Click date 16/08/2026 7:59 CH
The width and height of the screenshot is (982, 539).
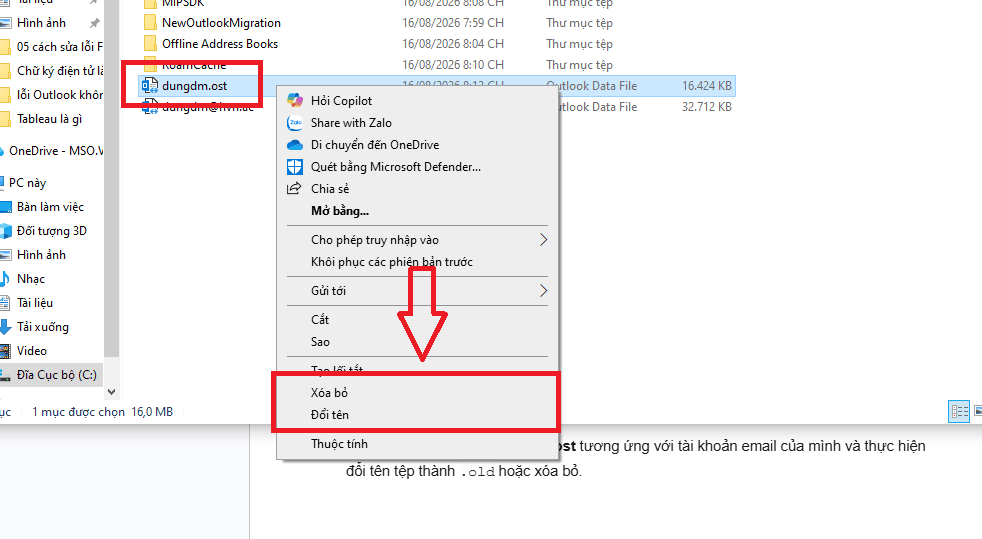tap(453, 23)
